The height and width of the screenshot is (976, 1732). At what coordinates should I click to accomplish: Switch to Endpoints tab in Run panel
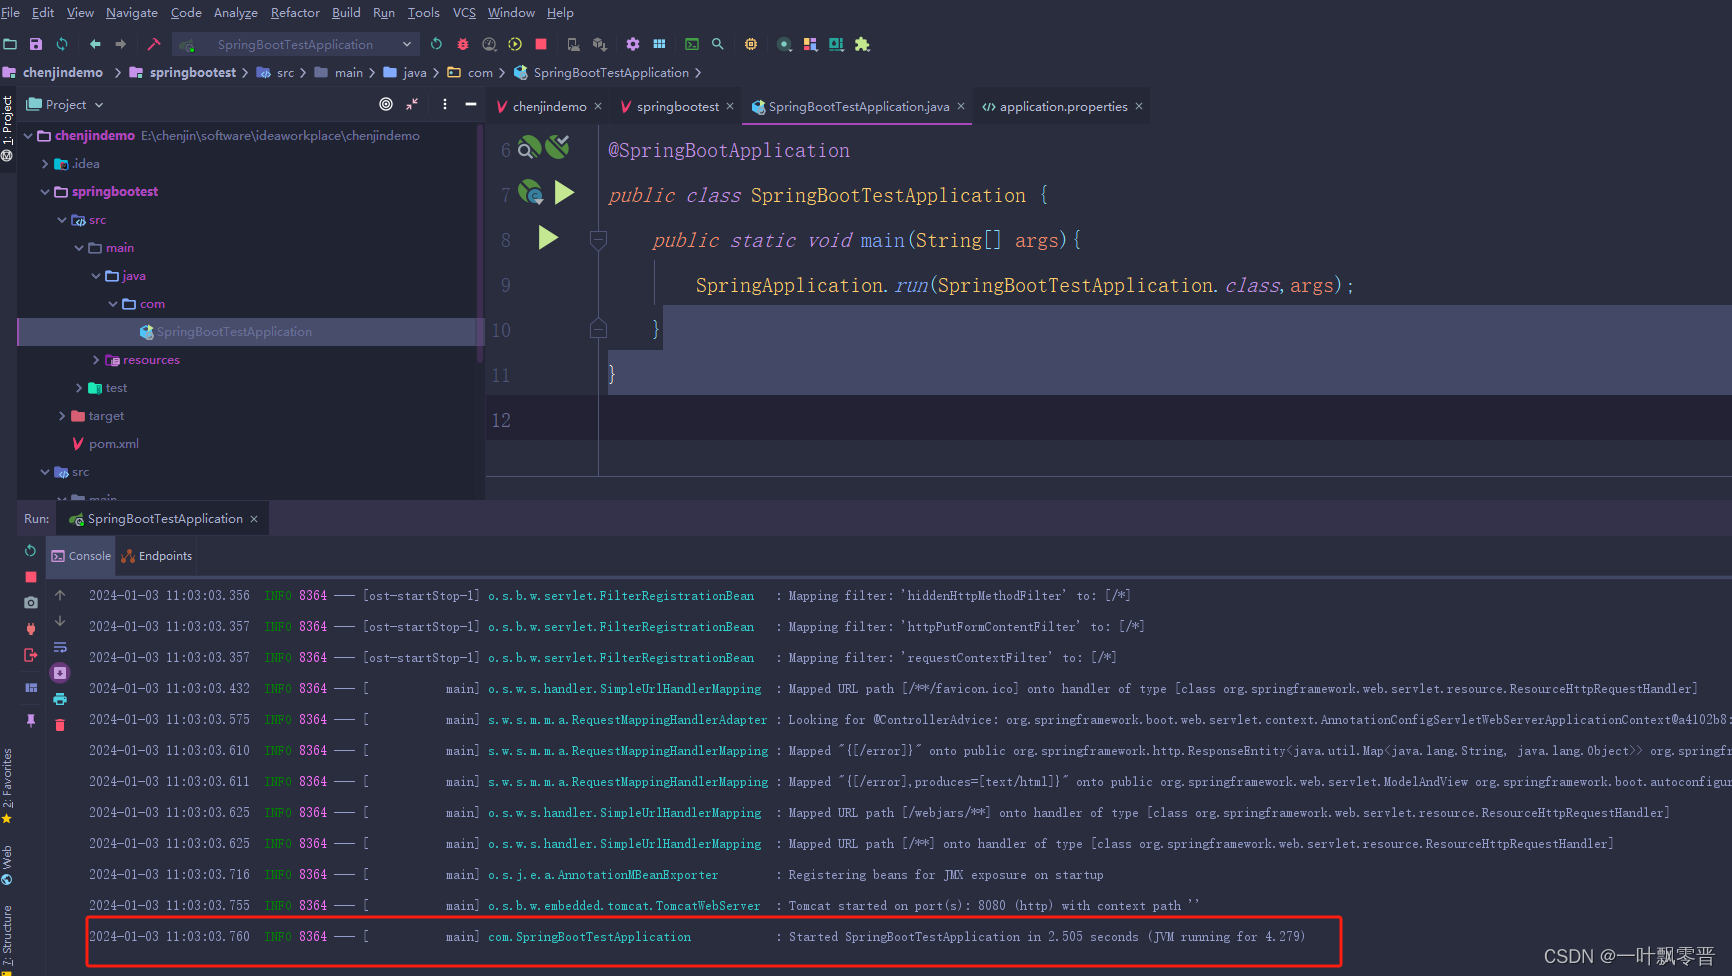pyautogui.click(x=156, y=556)
